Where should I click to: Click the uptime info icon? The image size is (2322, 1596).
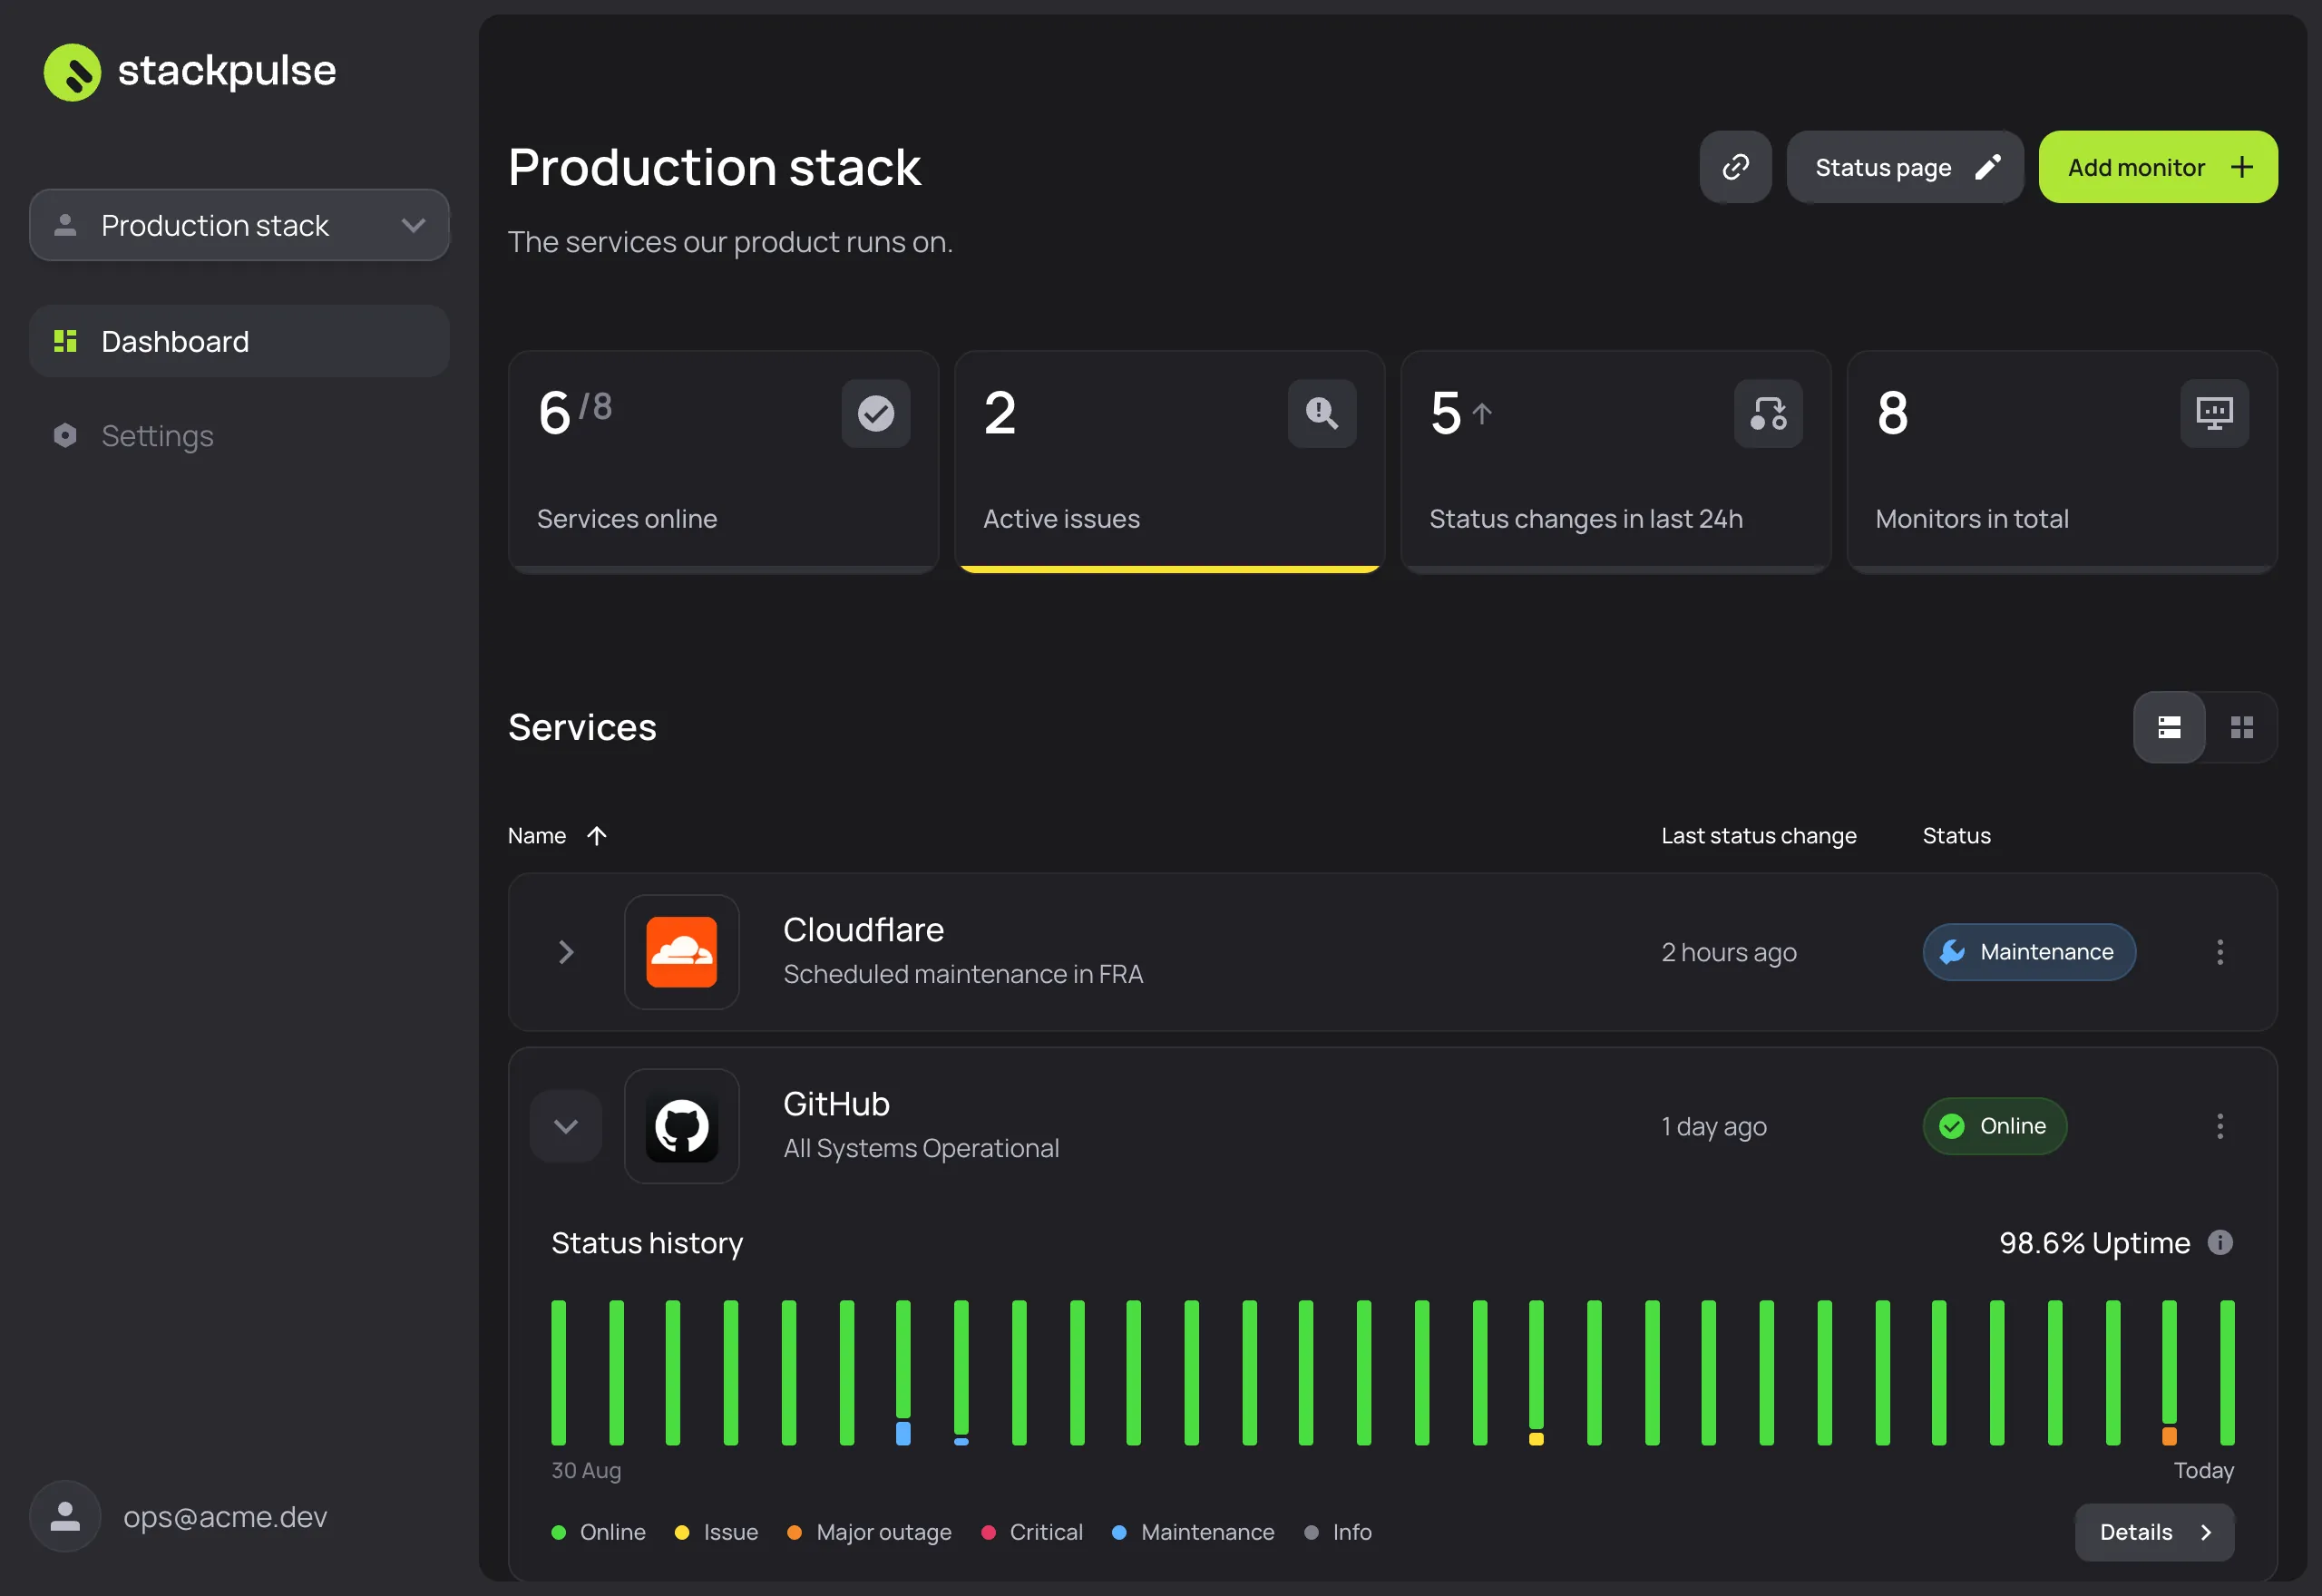click(x=2219, y=1242)
